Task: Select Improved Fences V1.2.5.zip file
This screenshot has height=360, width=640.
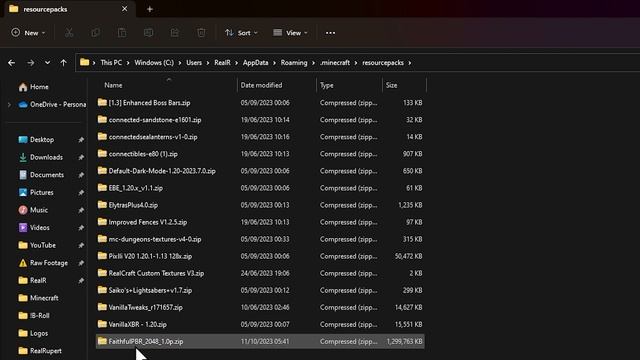Action: [260, 222]
